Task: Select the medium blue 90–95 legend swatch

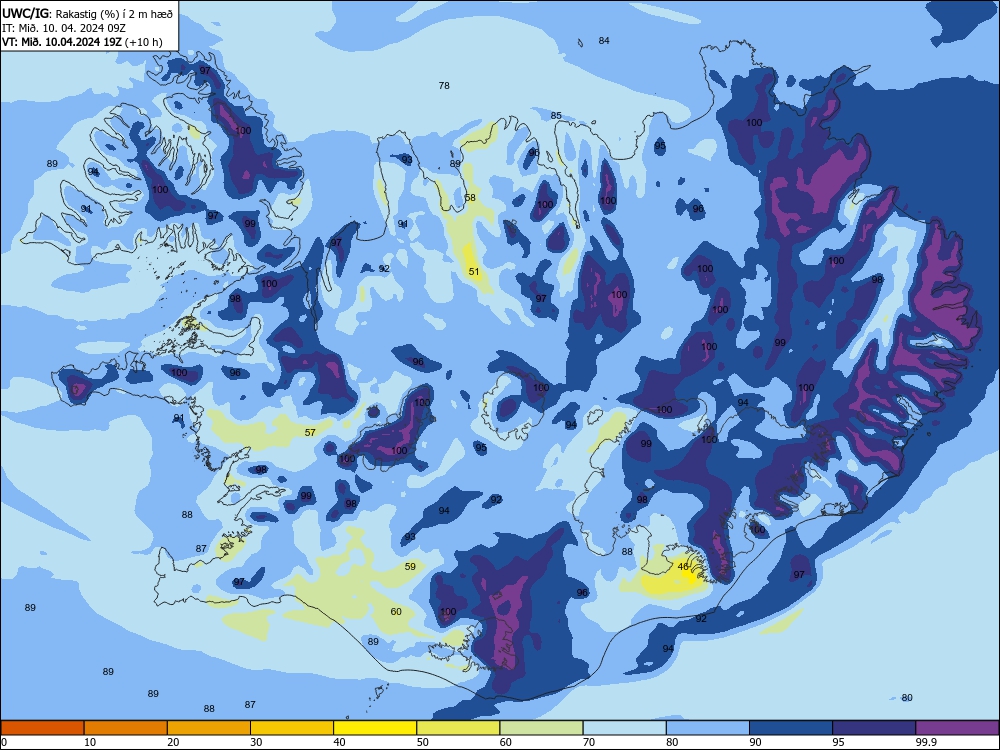Action: (x=791, y=728)
